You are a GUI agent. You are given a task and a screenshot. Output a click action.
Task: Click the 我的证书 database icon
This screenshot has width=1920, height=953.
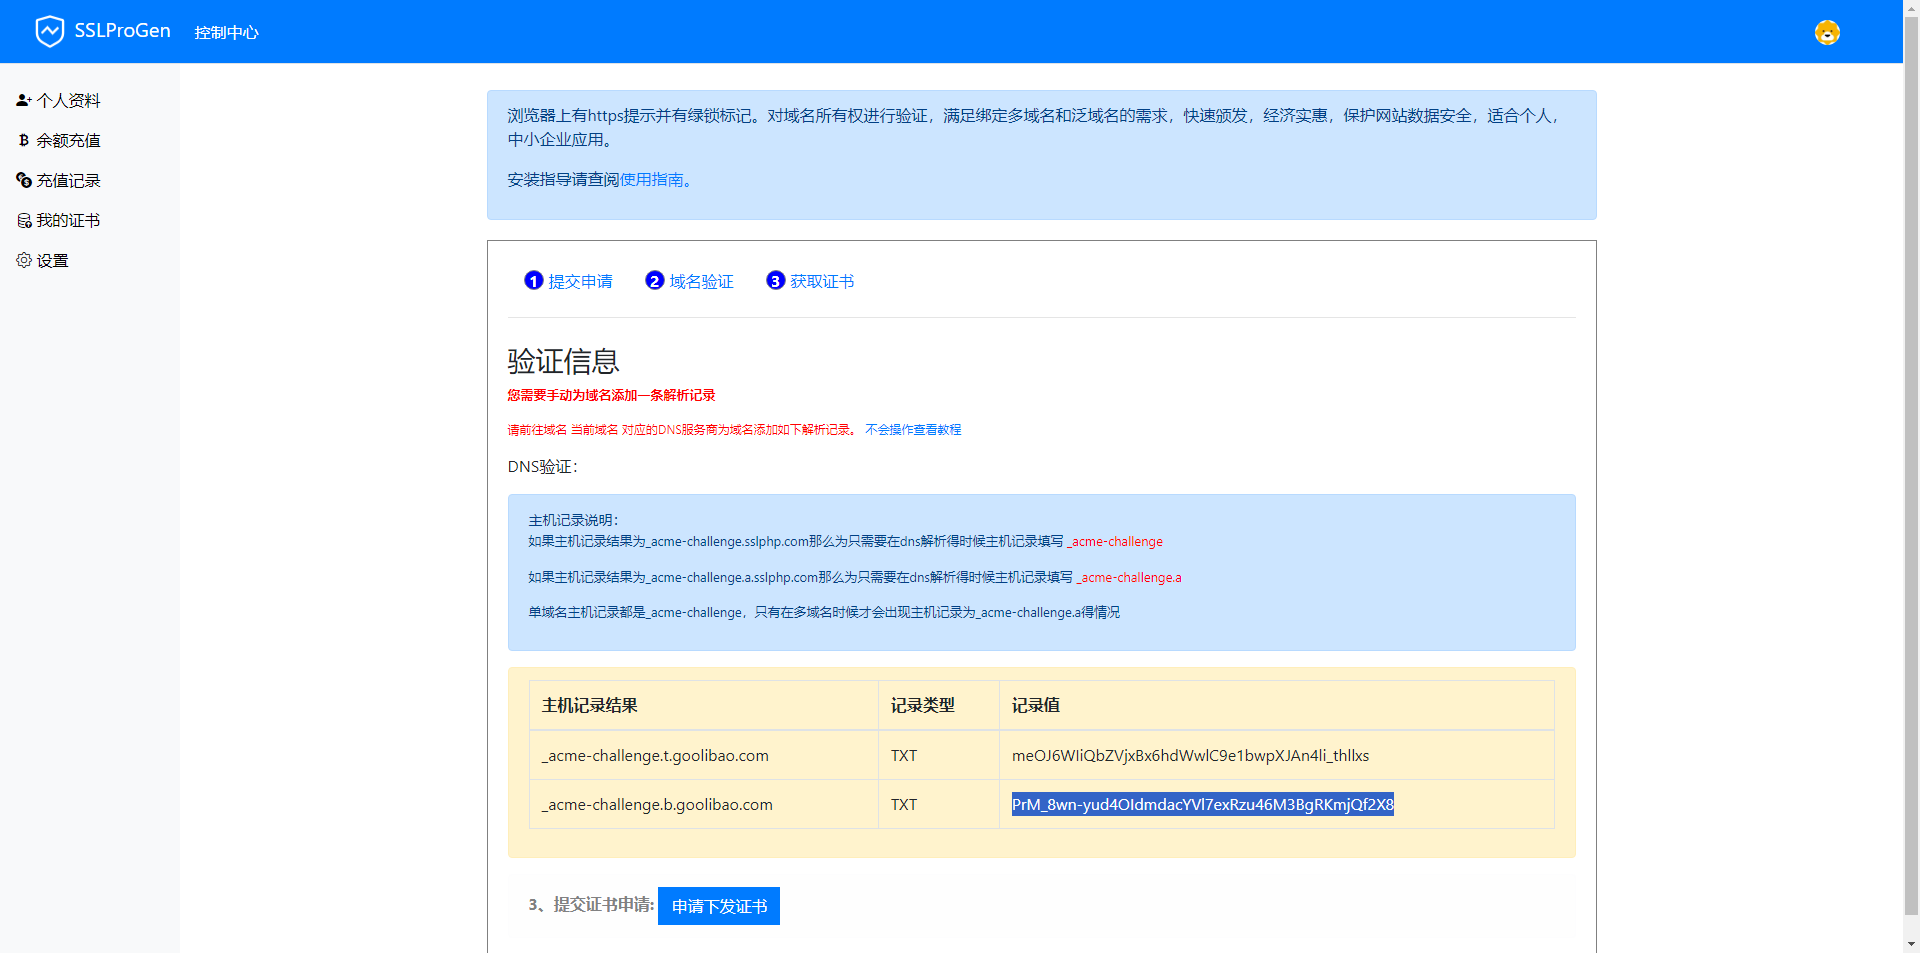point(23,220)
